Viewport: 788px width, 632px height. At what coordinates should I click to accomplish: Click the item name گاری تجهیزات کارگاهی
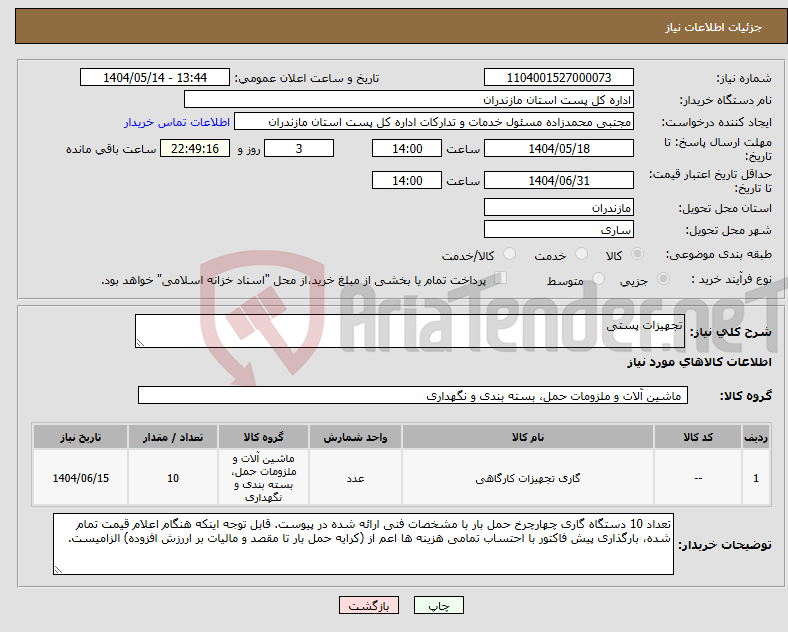pyautogui.click(x=528, y=478)
